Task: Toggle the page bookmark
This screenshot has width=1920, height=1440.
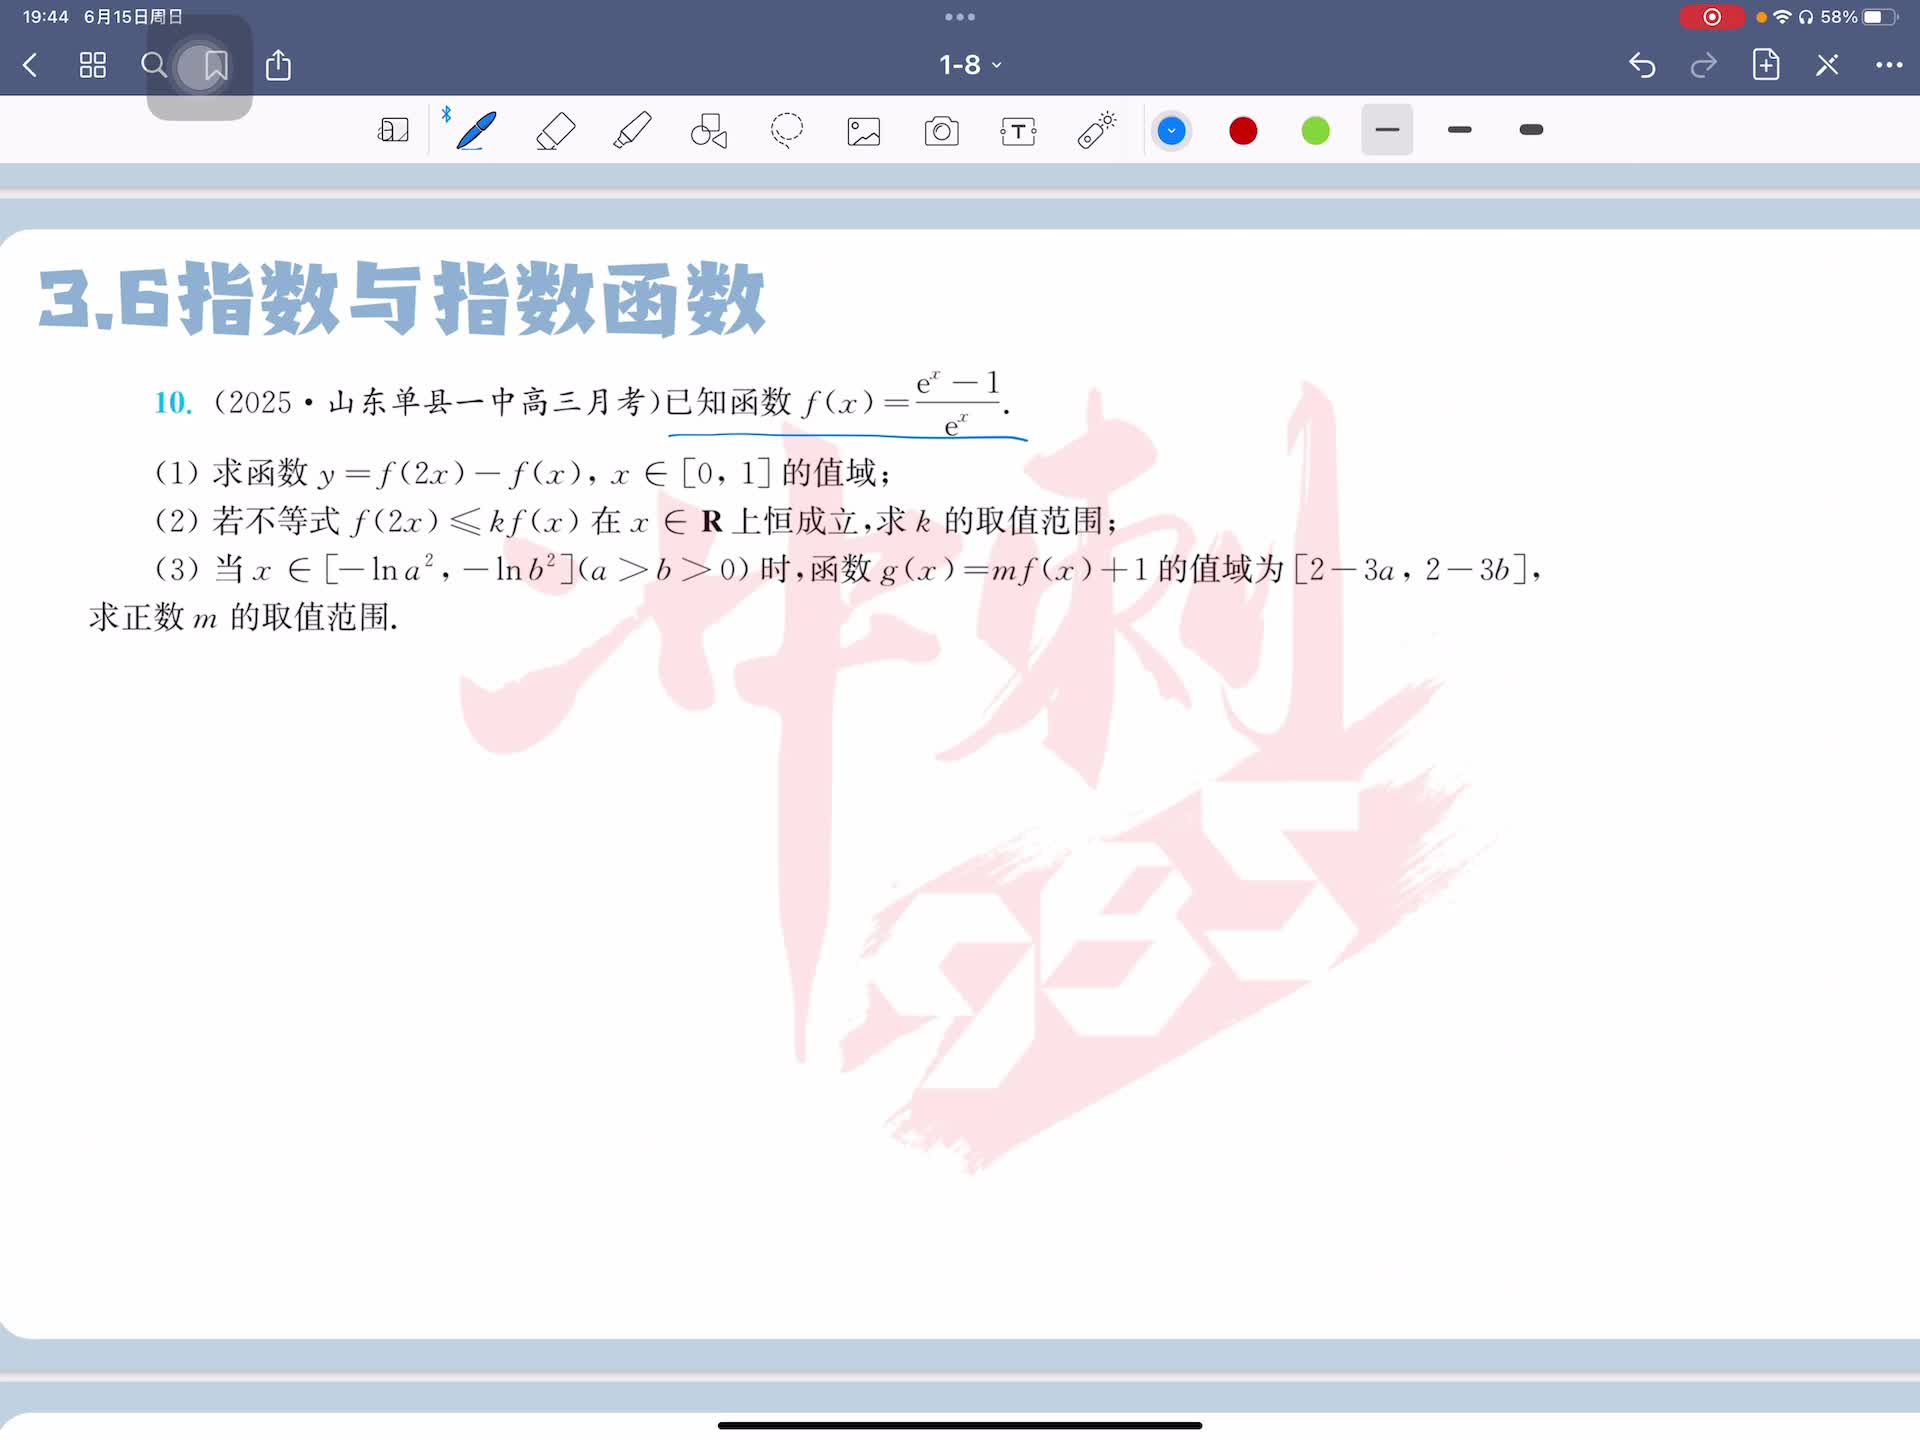Action: [x=215, y=66]
